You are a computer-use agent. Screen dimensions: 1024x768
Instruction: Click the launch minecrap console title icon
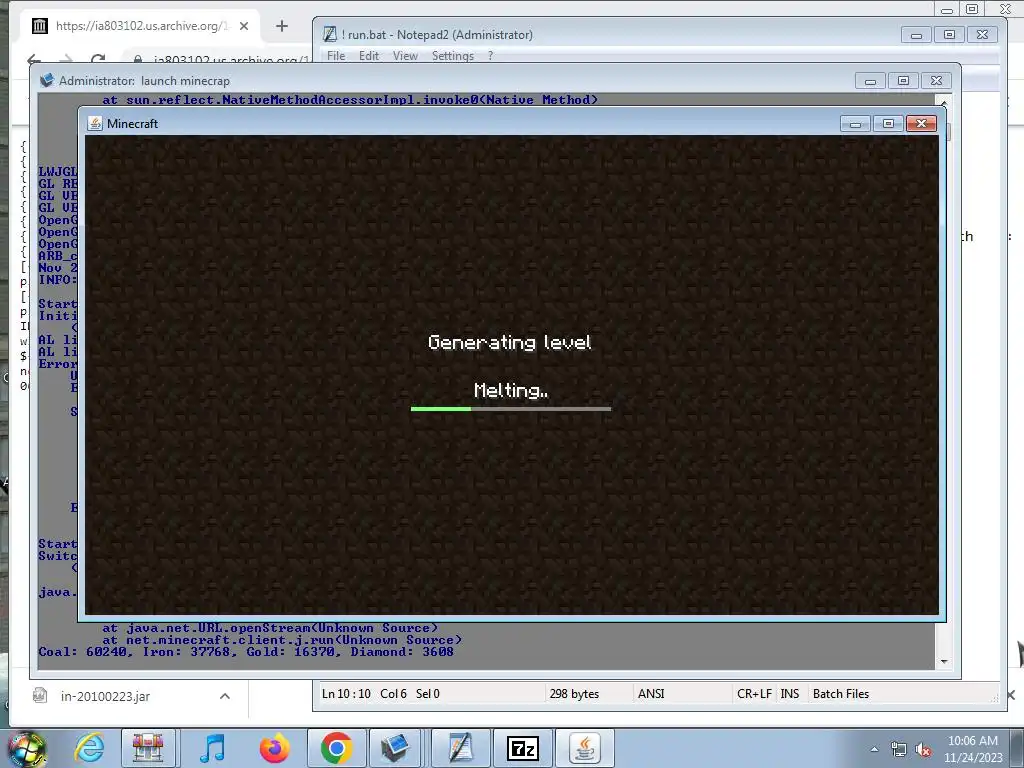(x=46, y=80)
